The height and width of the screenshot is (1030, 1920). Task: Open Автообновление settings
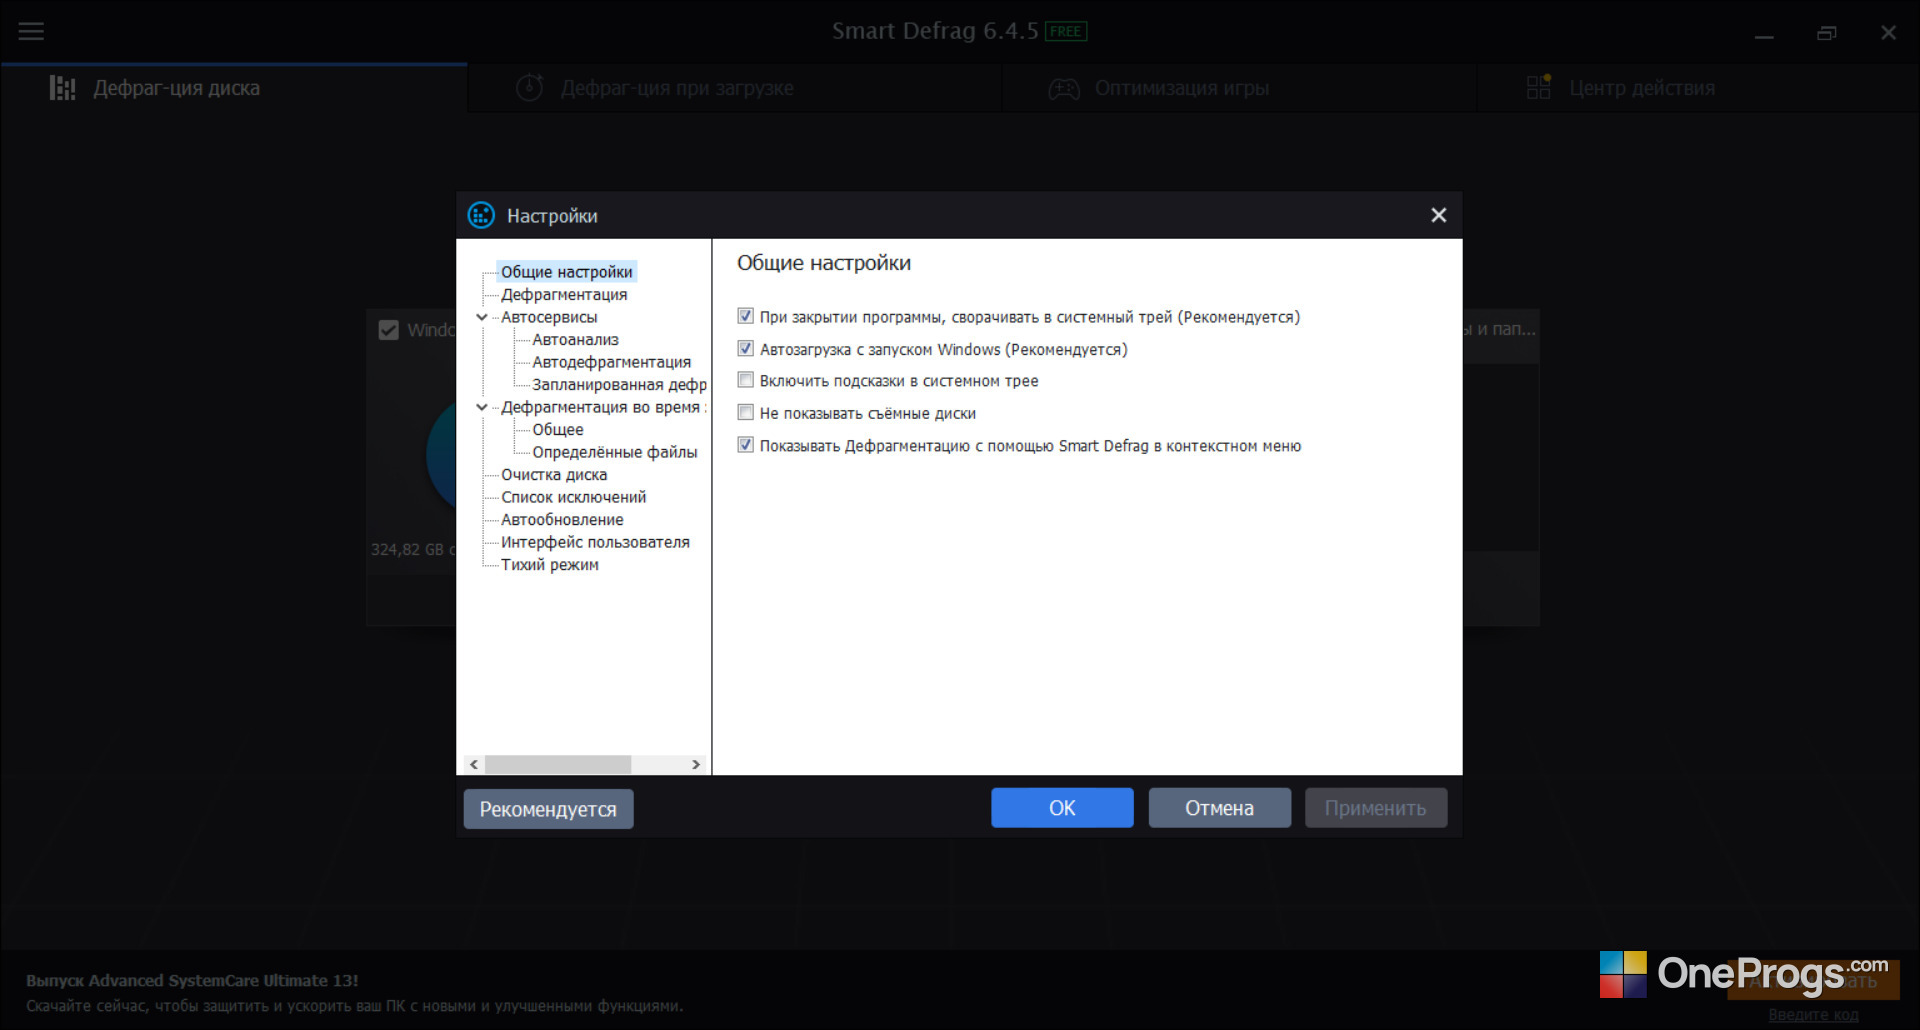pos(562,520)
